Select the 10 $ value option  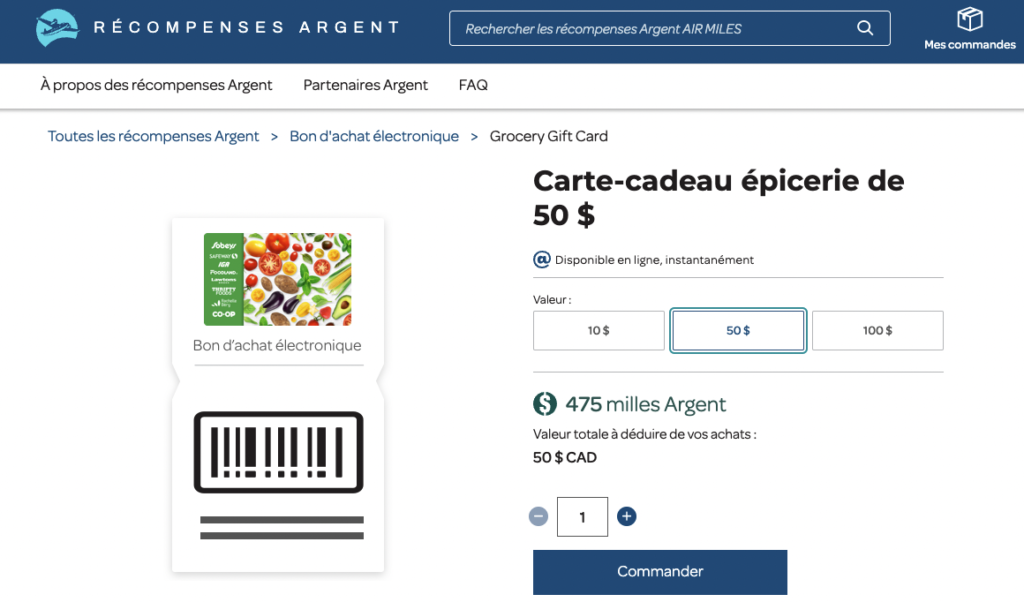coord(598,330)
